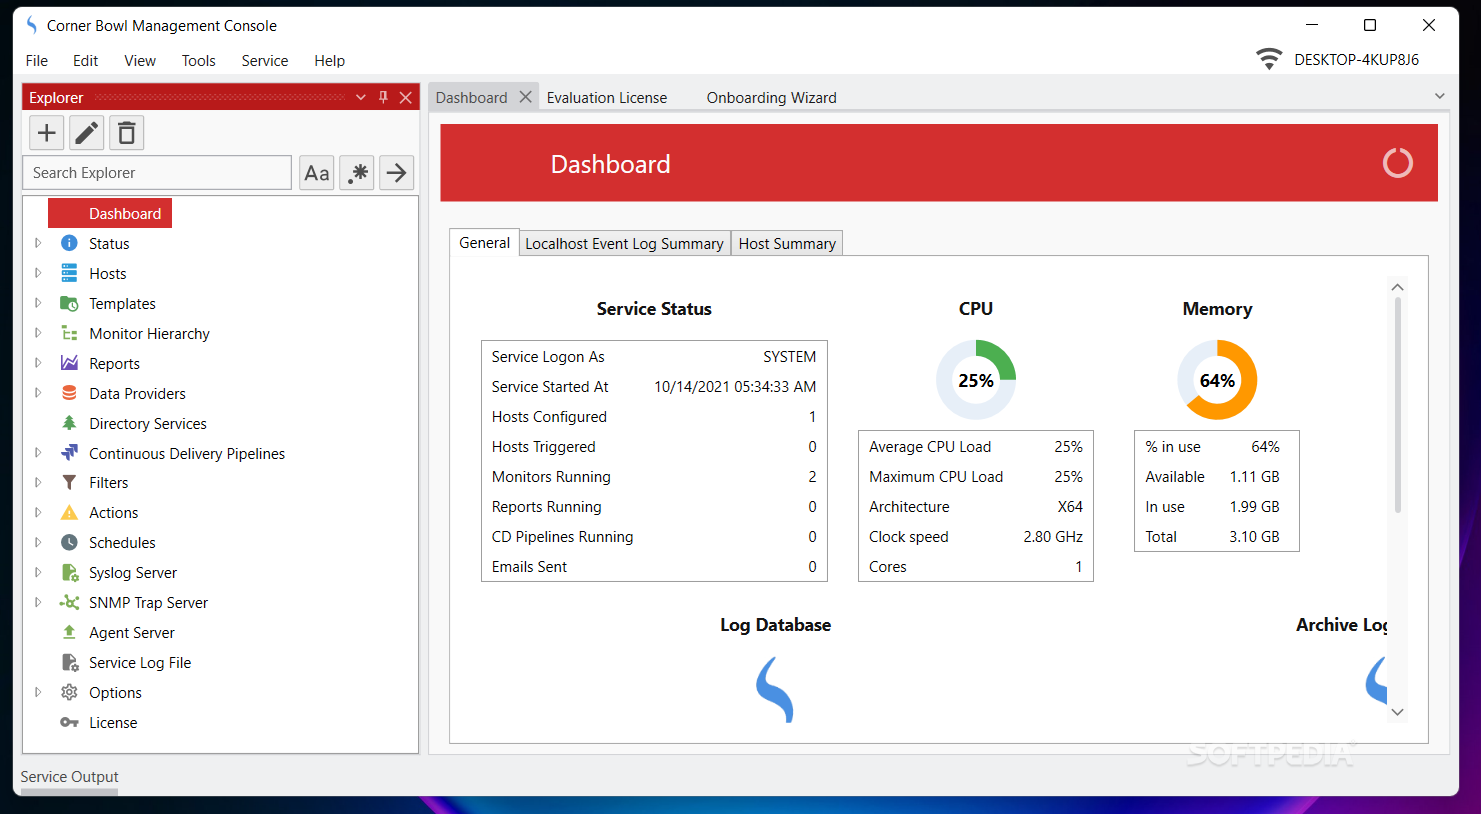
Task: Switch to the Onboarding Wizard tab
Action: [x=772, y=97]
